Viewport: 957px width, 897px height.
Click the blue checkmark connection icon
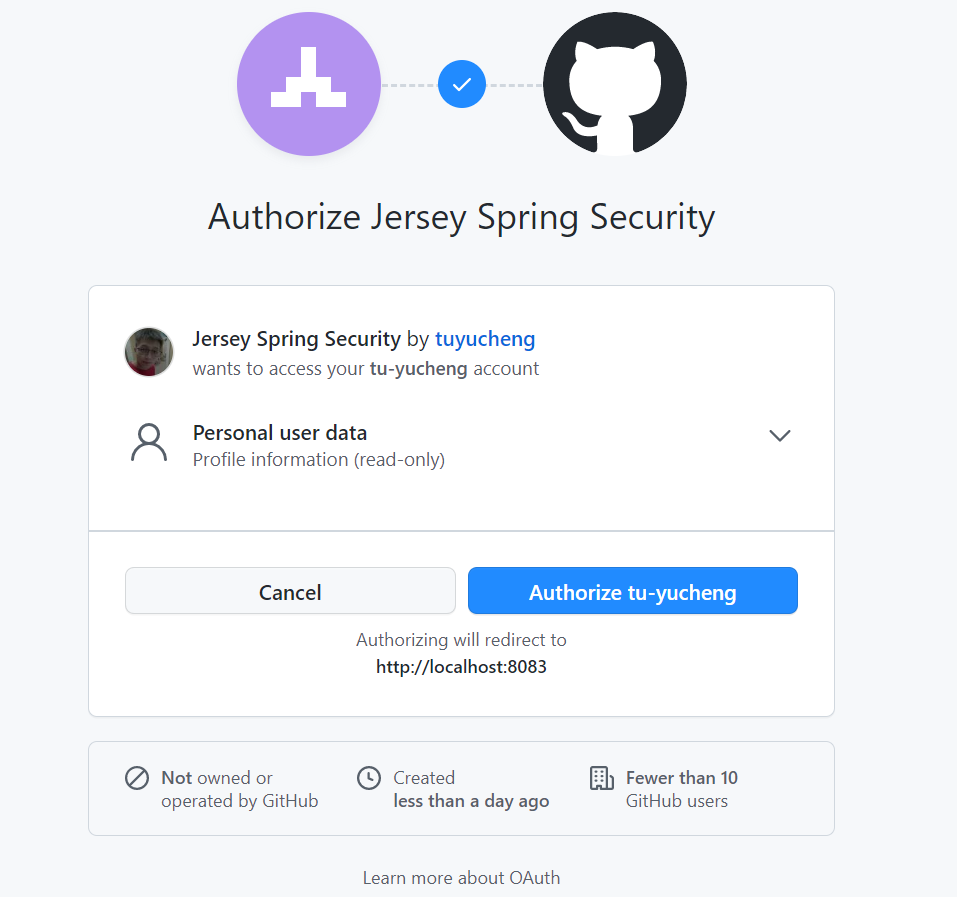click(462, 84)
